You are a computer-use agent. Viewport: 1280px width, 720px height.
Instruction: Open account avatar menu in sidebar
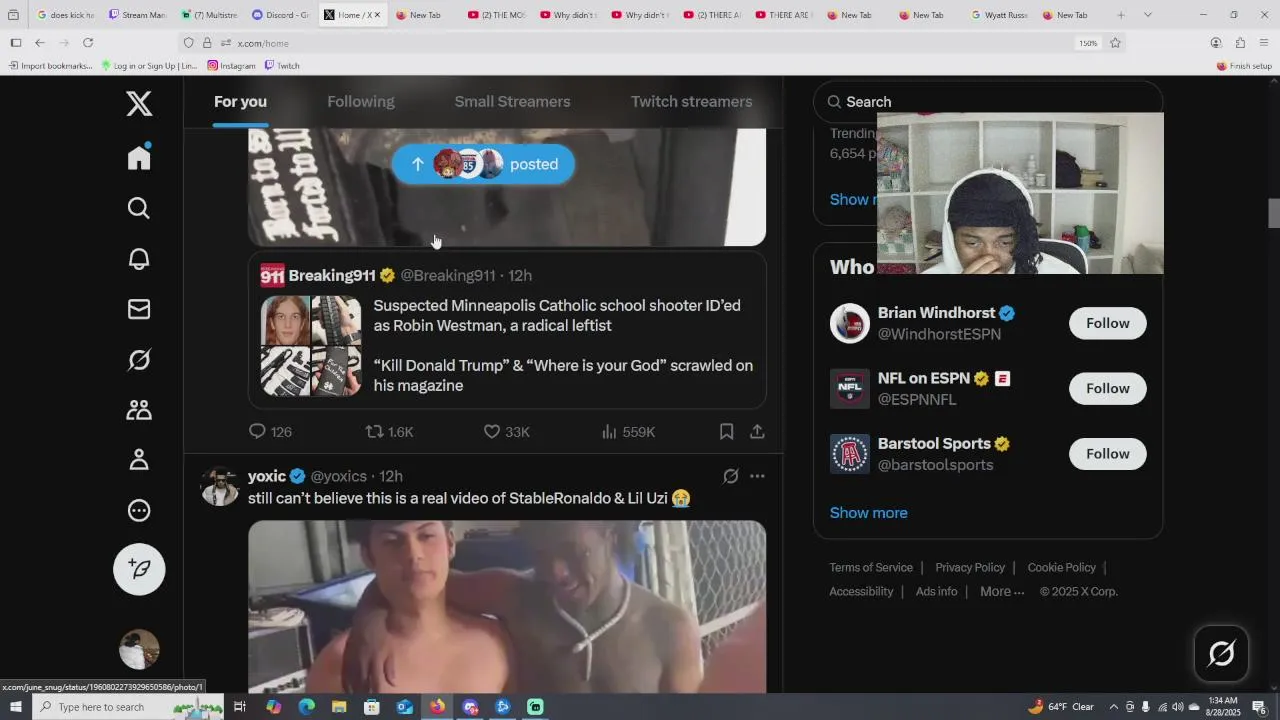[139, 649]
